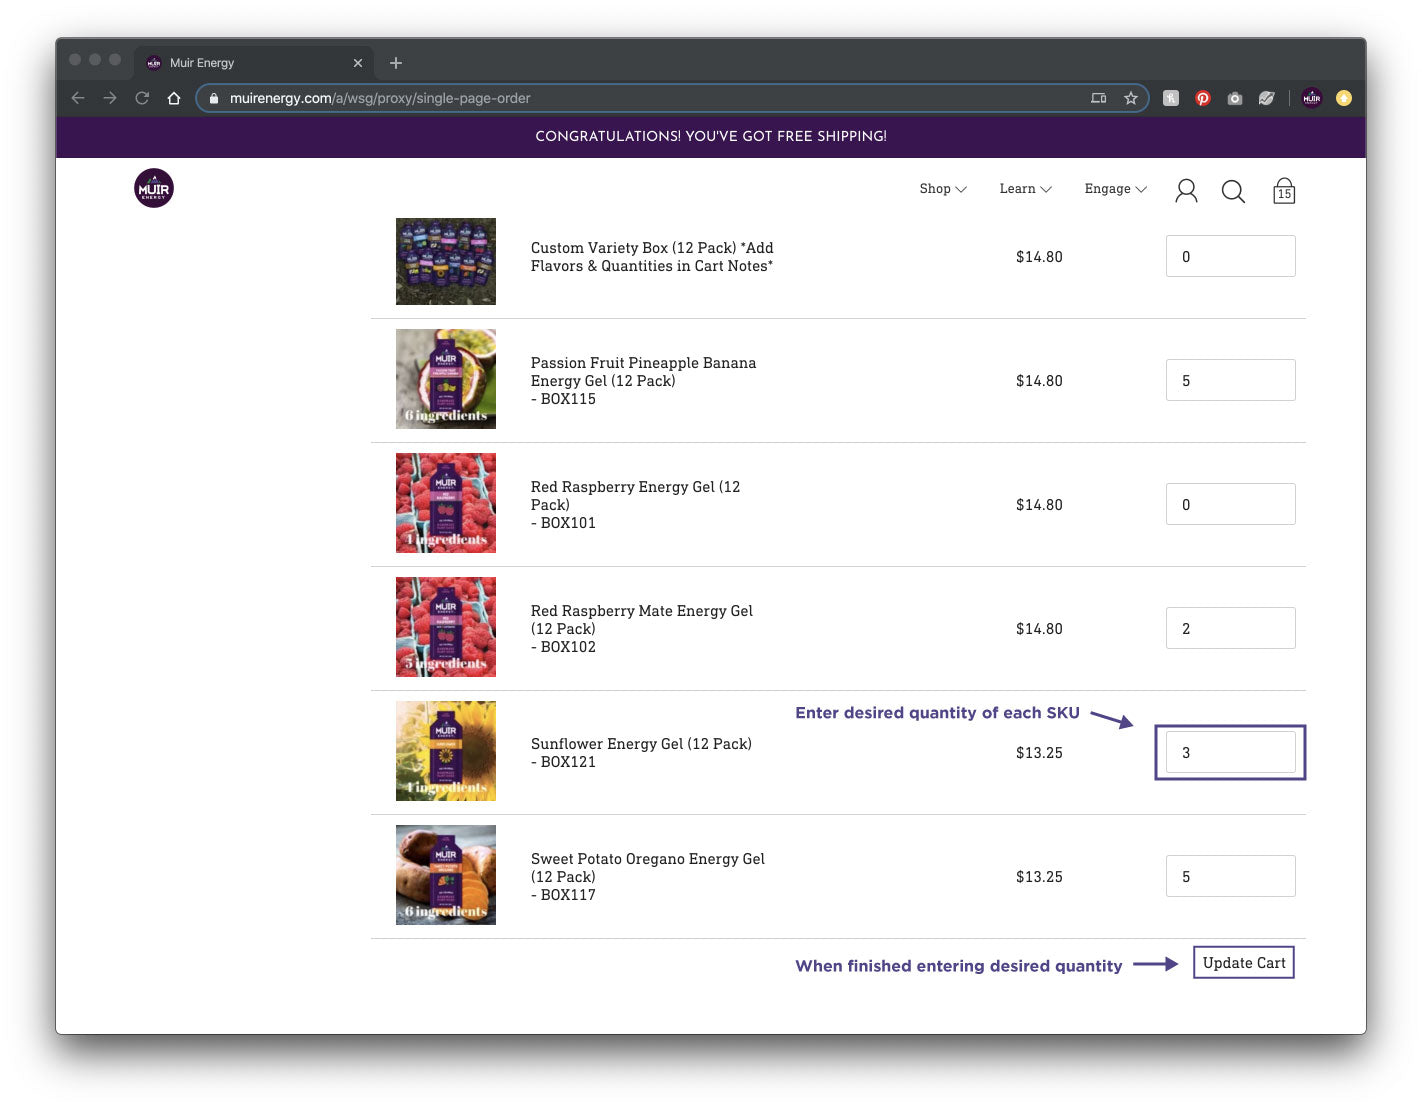Click the browser address bar URL
The height and width of the screenshot is (1108, 1422).
click(380, 98)
